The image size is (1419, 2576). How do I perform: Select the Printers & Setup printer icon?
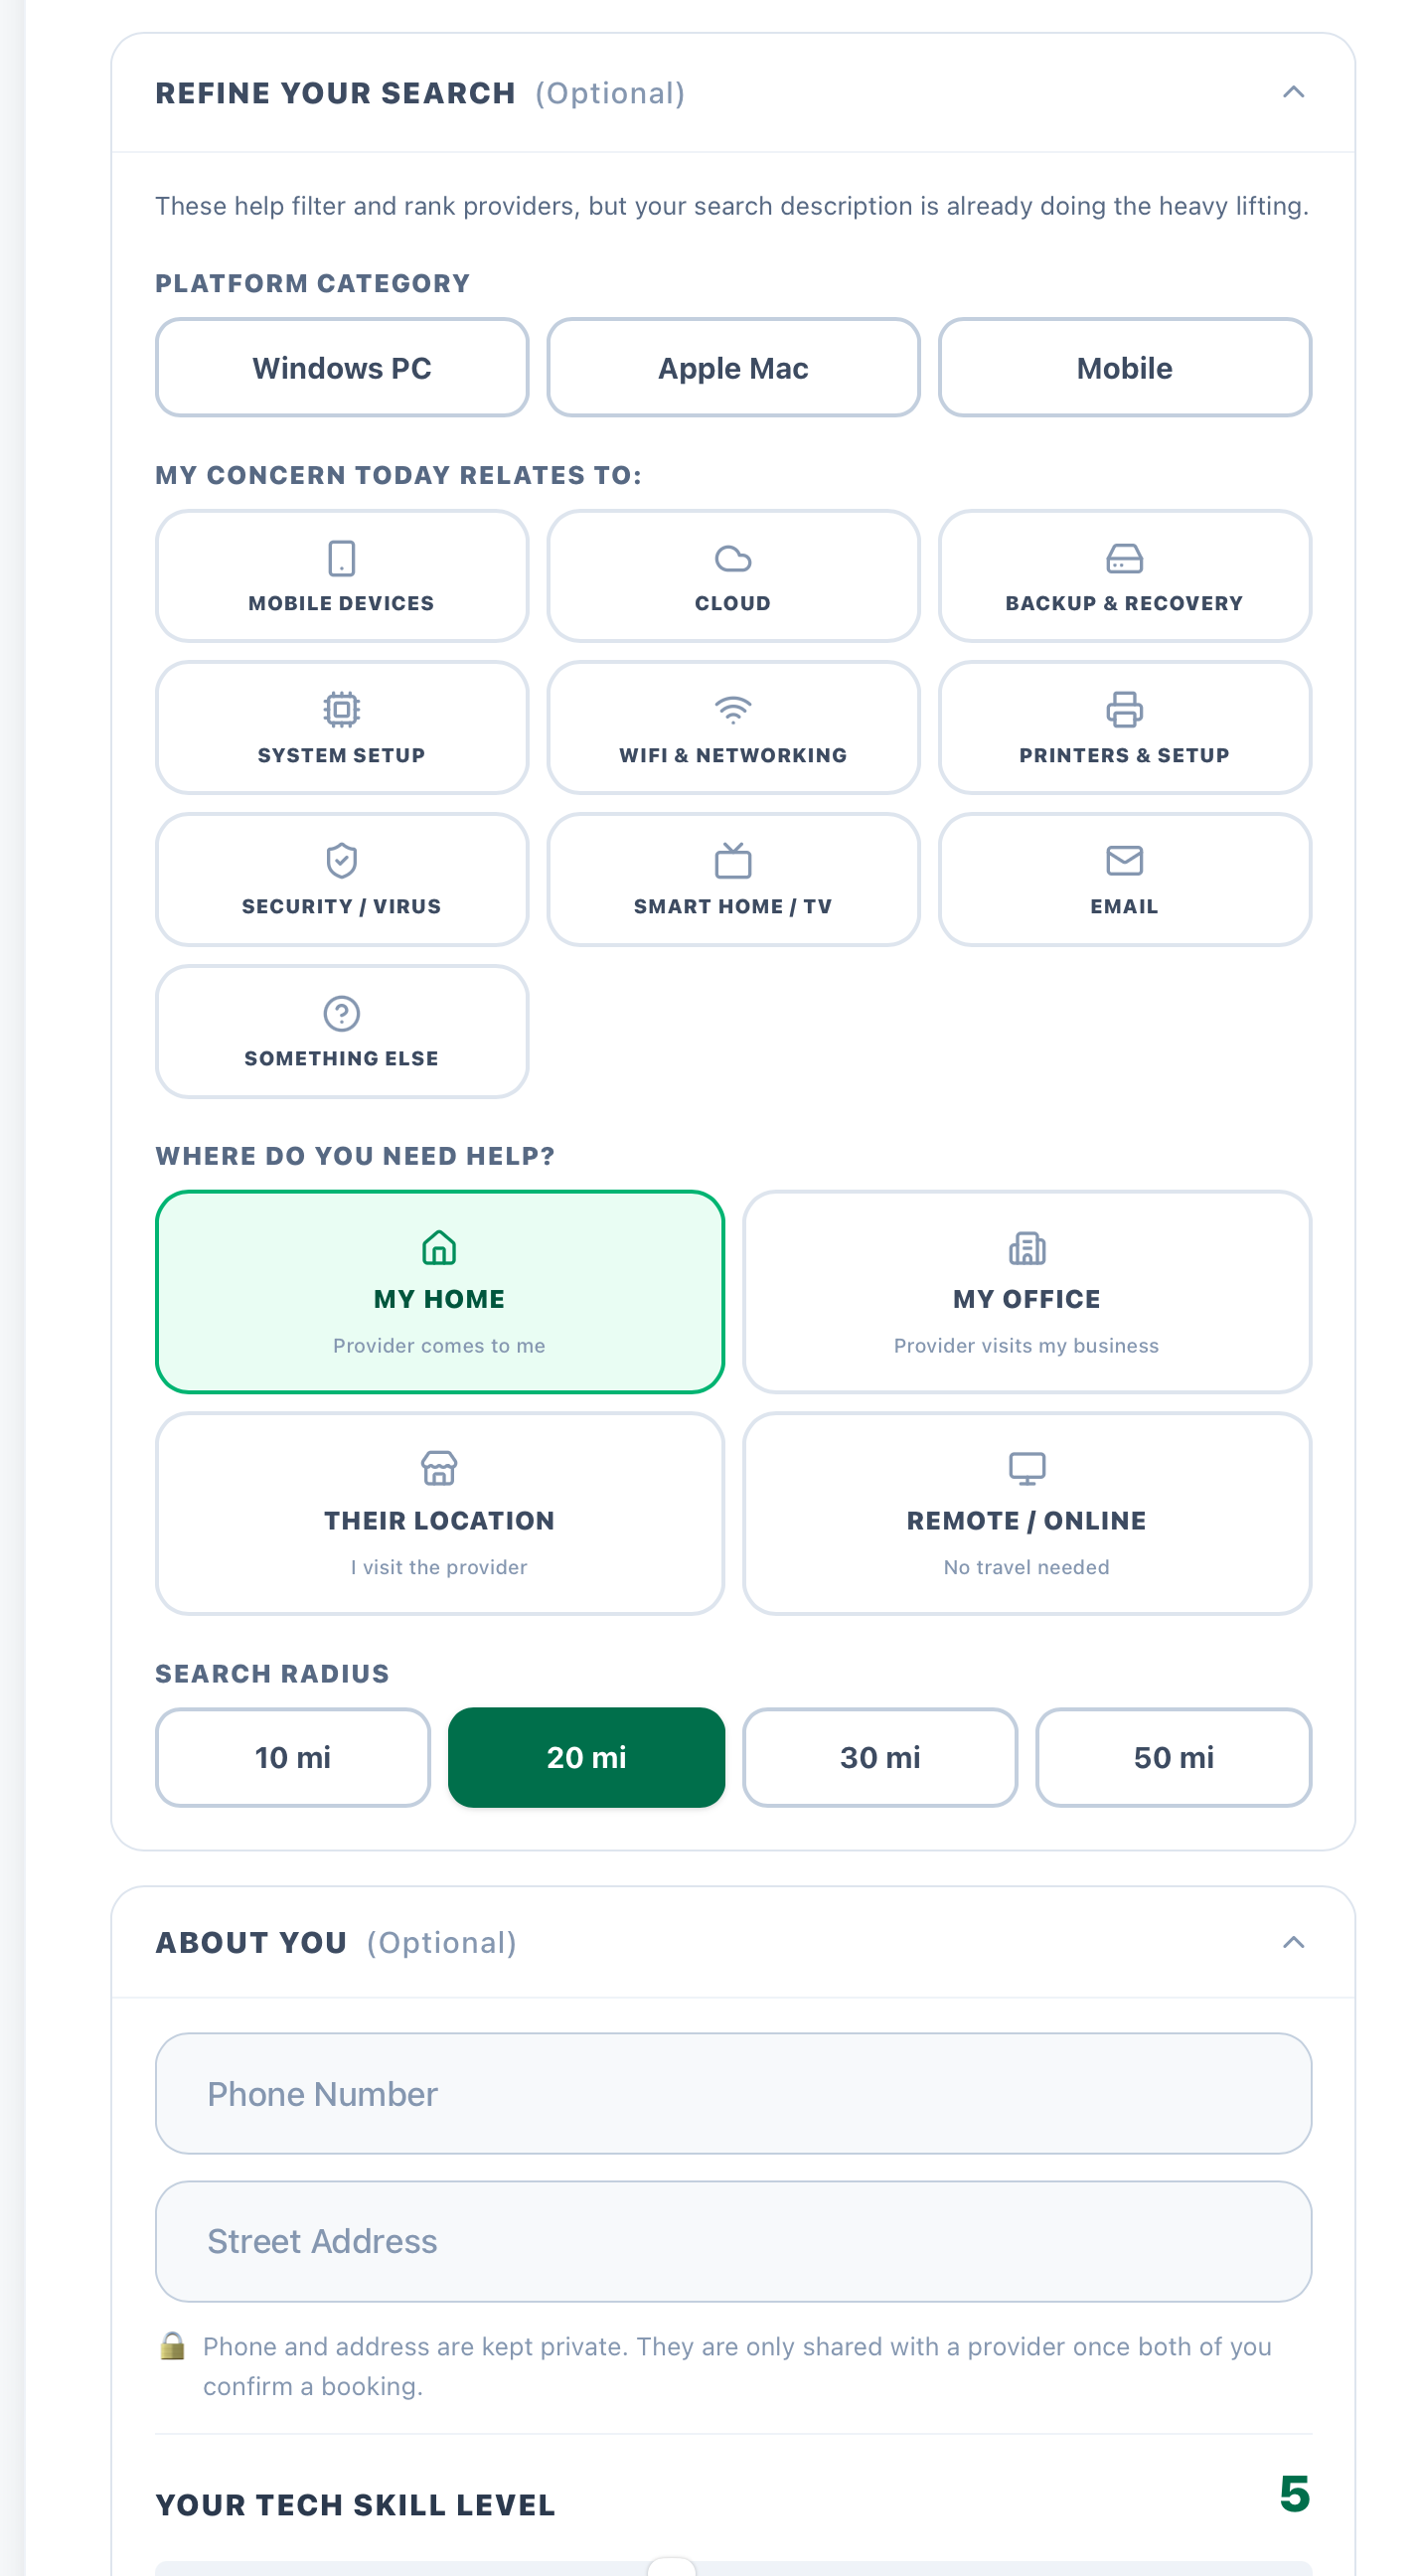pos(1123,709)
